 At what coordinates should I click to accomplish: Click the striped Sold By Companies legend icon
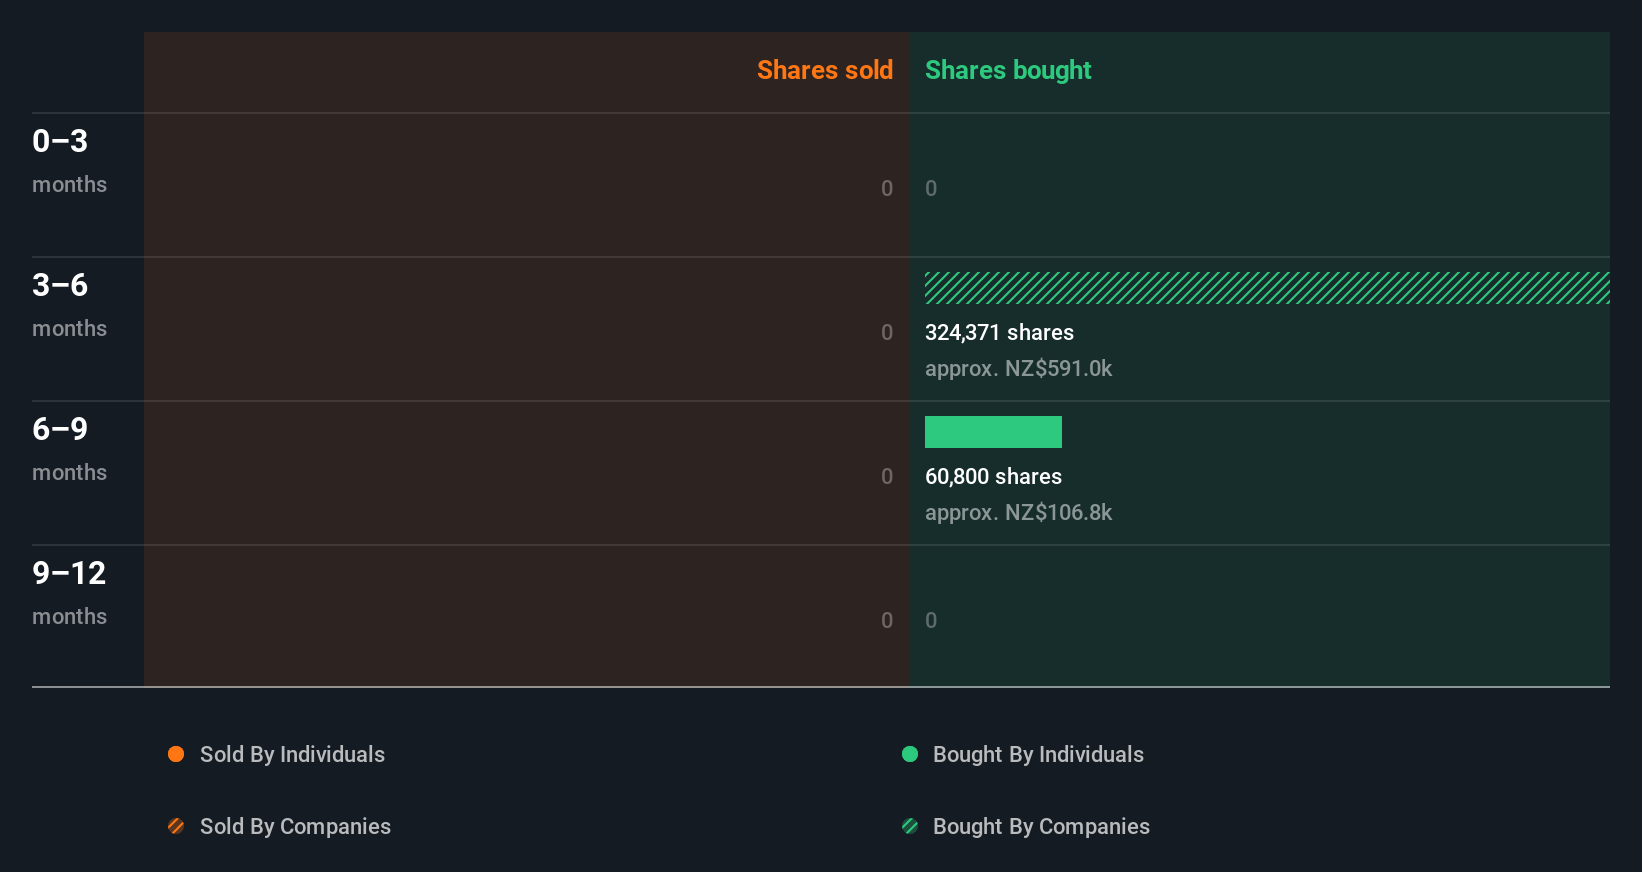click(176, 826)
